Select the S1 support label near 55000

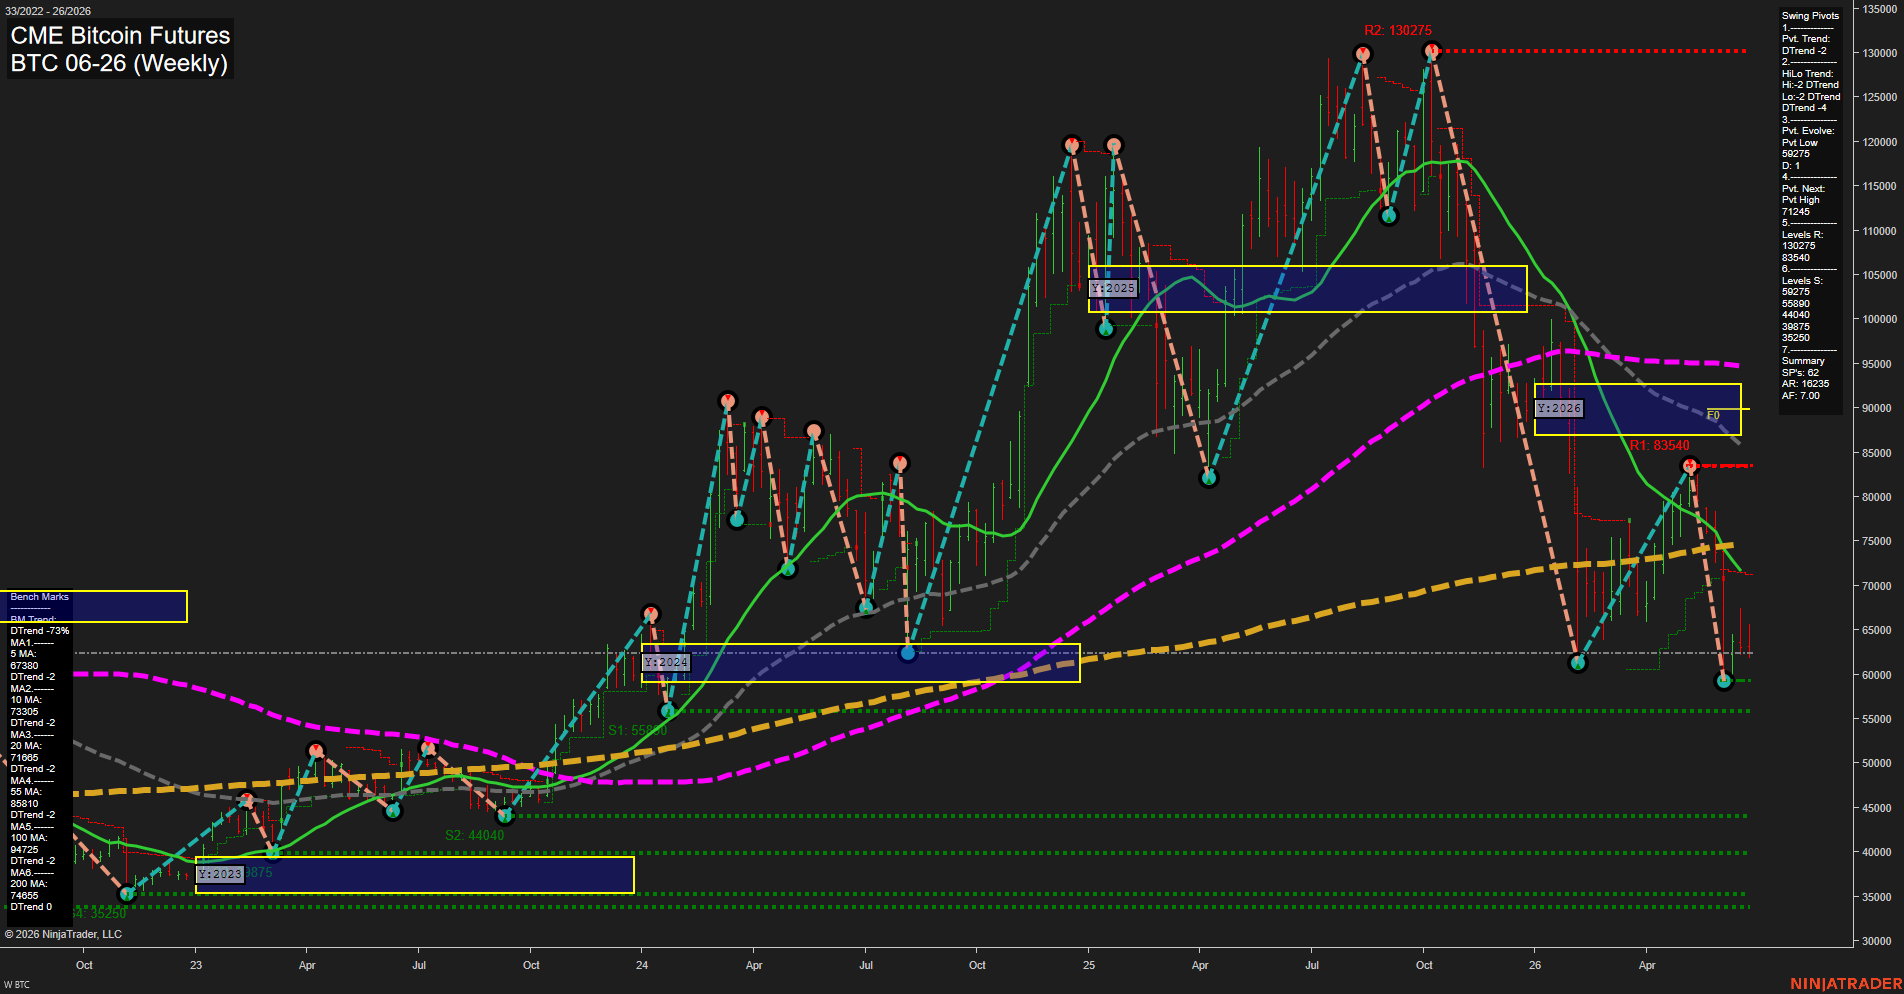point(637,730)
